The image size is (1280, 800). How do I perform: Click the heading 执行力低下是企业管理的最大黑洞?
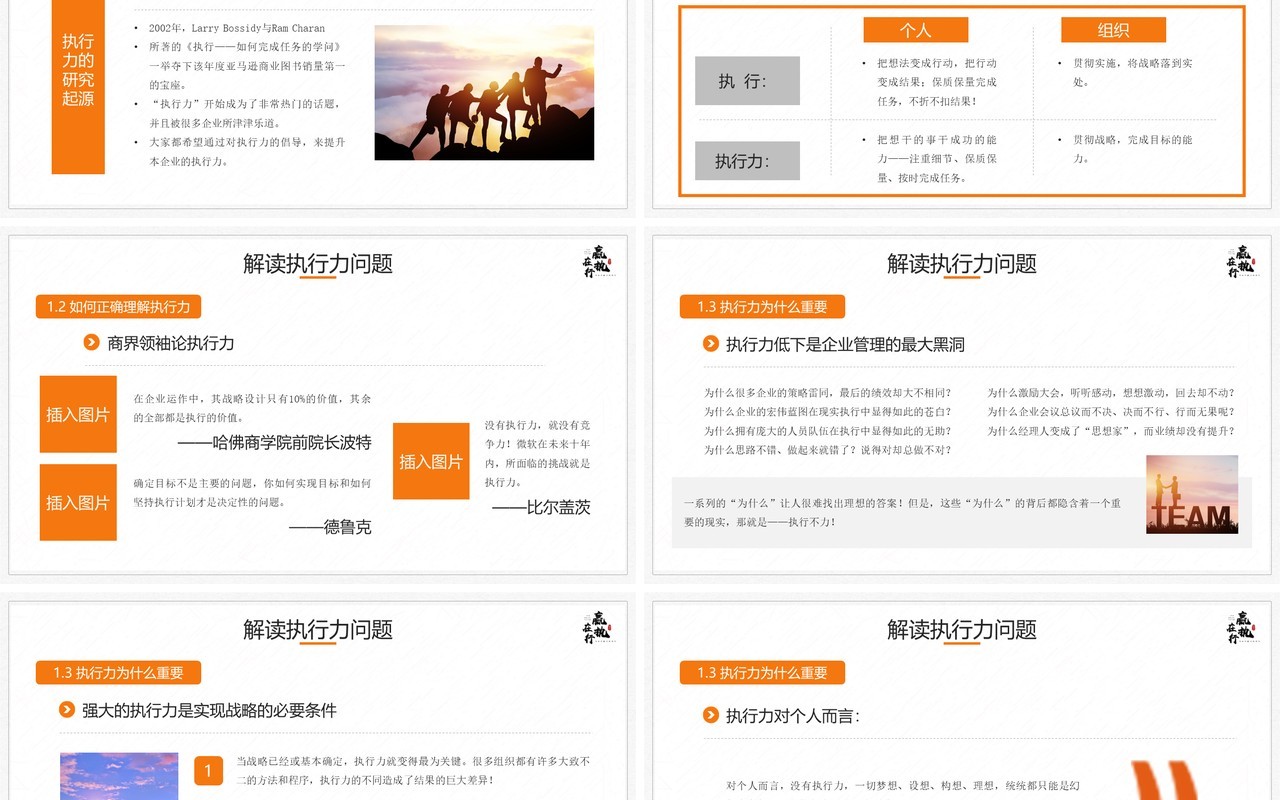tap(845, 344)
